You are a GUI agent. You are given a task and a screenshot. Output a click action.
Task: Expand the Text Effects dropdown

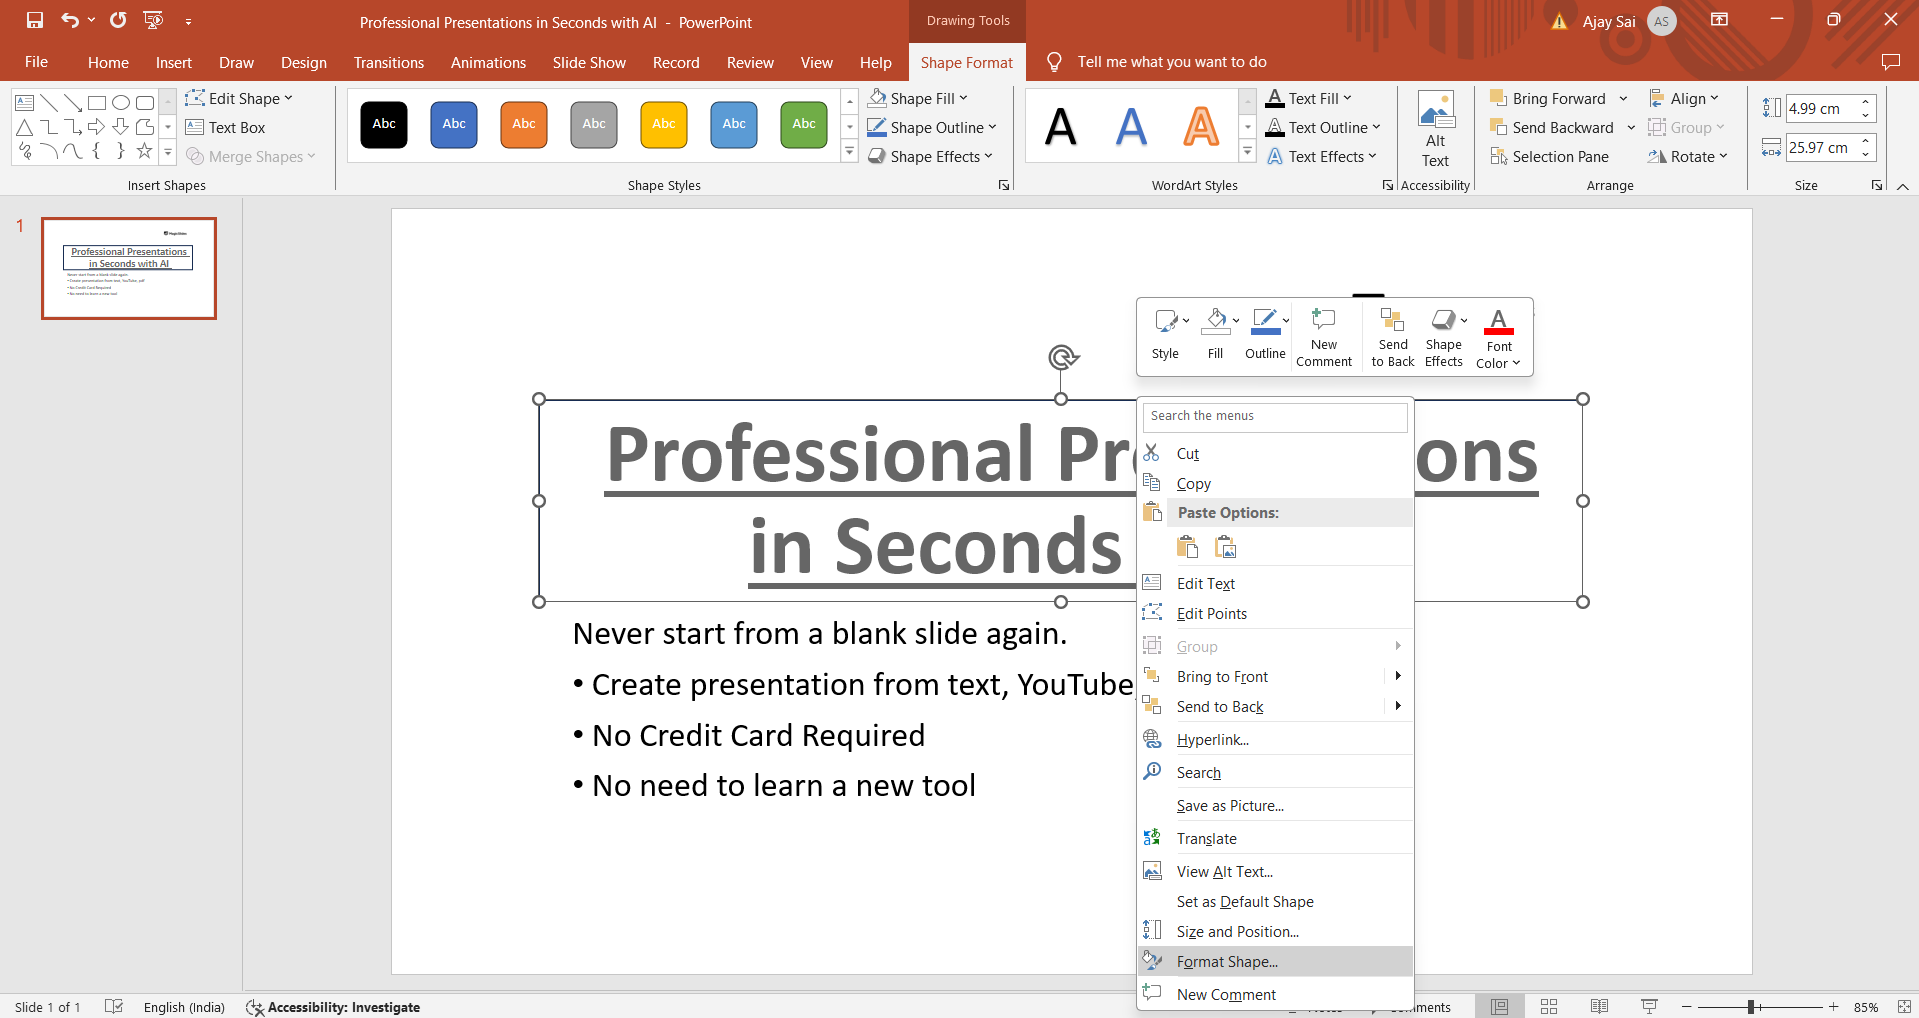pos(1322,157)
